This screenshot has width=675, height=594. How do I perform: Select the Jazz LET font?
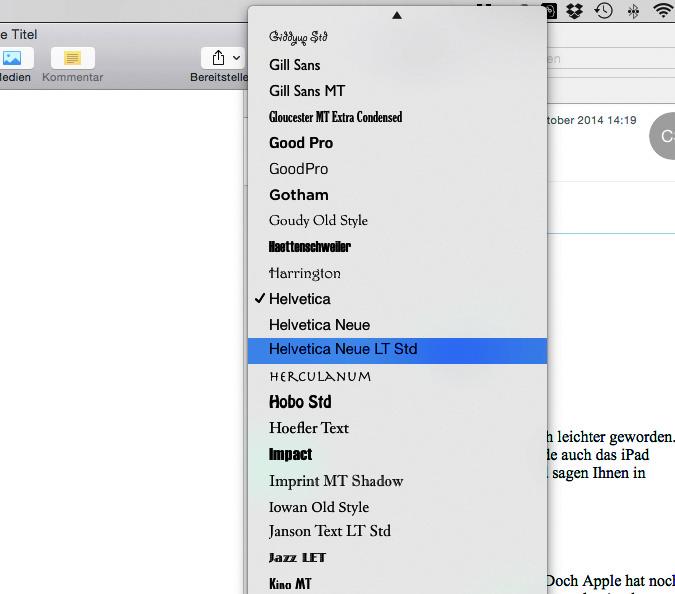click(397, 558)
